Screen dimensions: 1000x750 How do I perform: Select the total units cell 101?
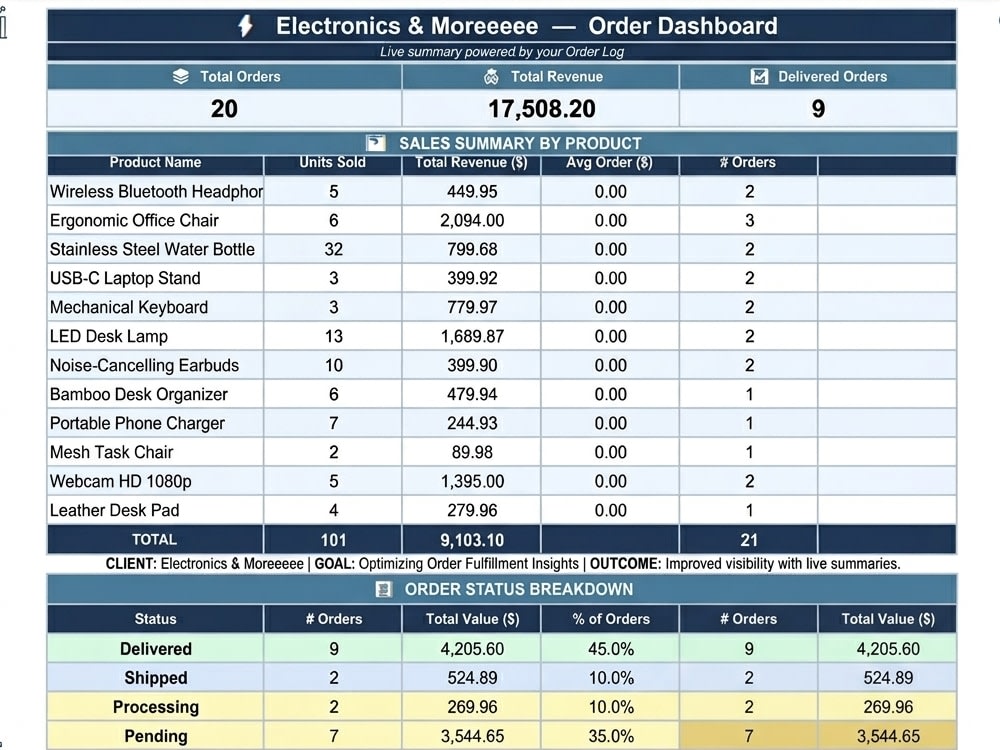[x=333, y=540]
